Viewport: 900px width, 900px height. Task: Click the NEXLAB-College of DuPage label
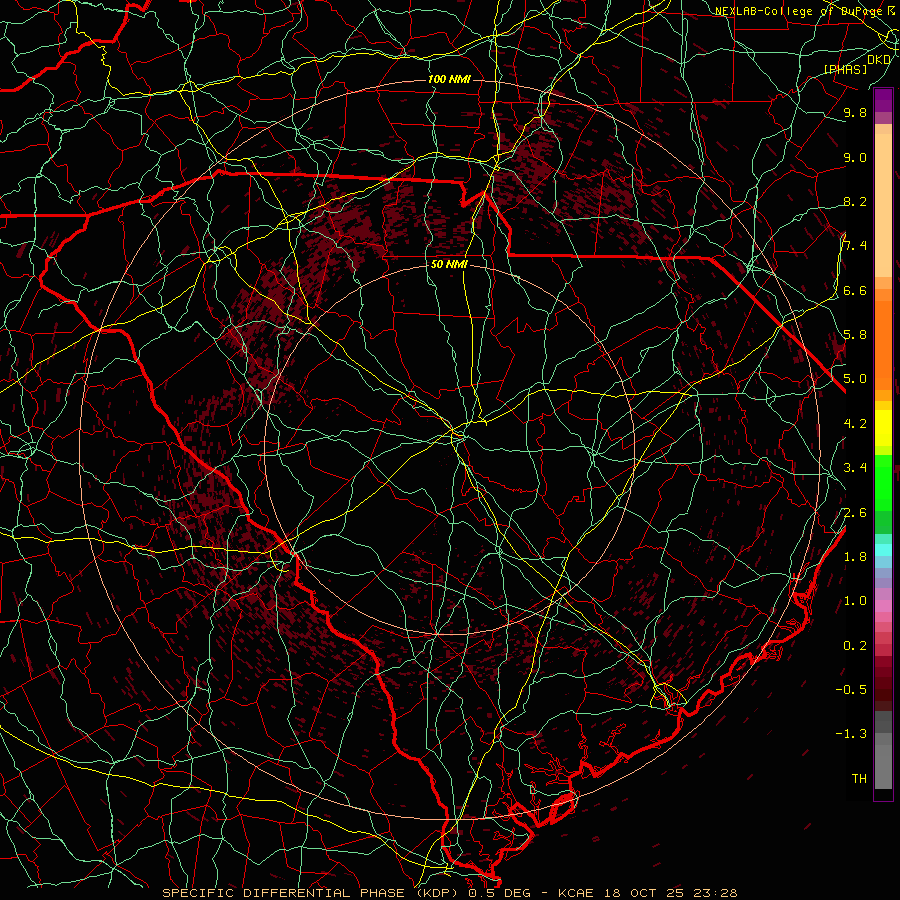(798, 11)
